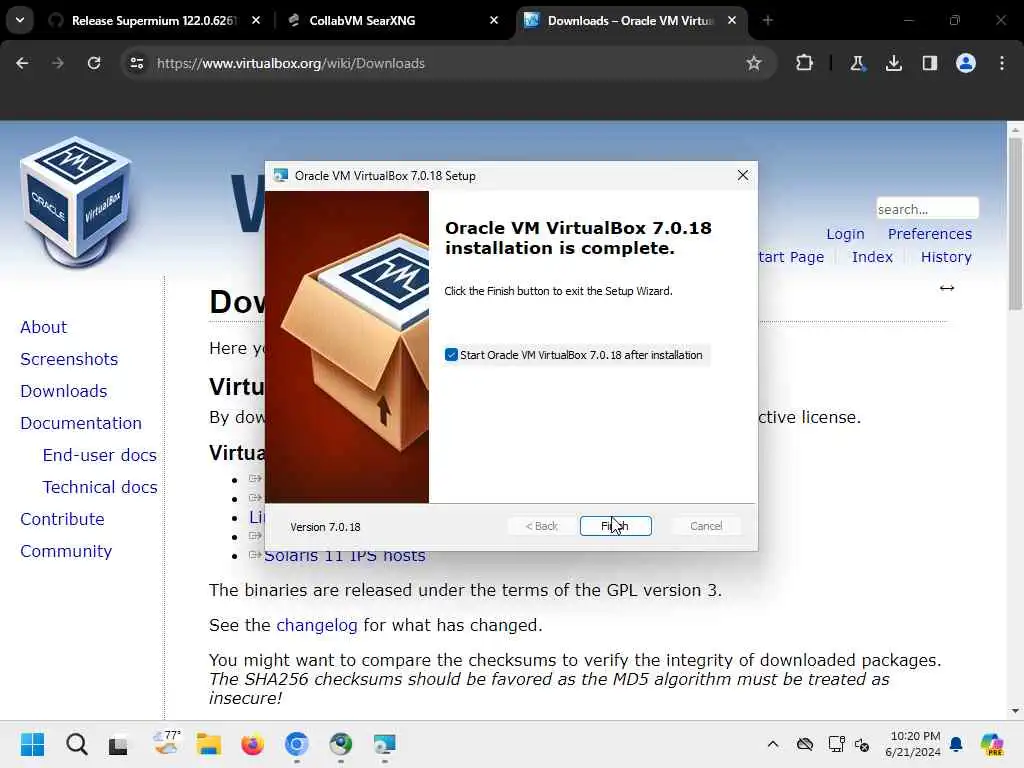Open the Windows Start menu

pyautogui.click(x=32, y=744)
